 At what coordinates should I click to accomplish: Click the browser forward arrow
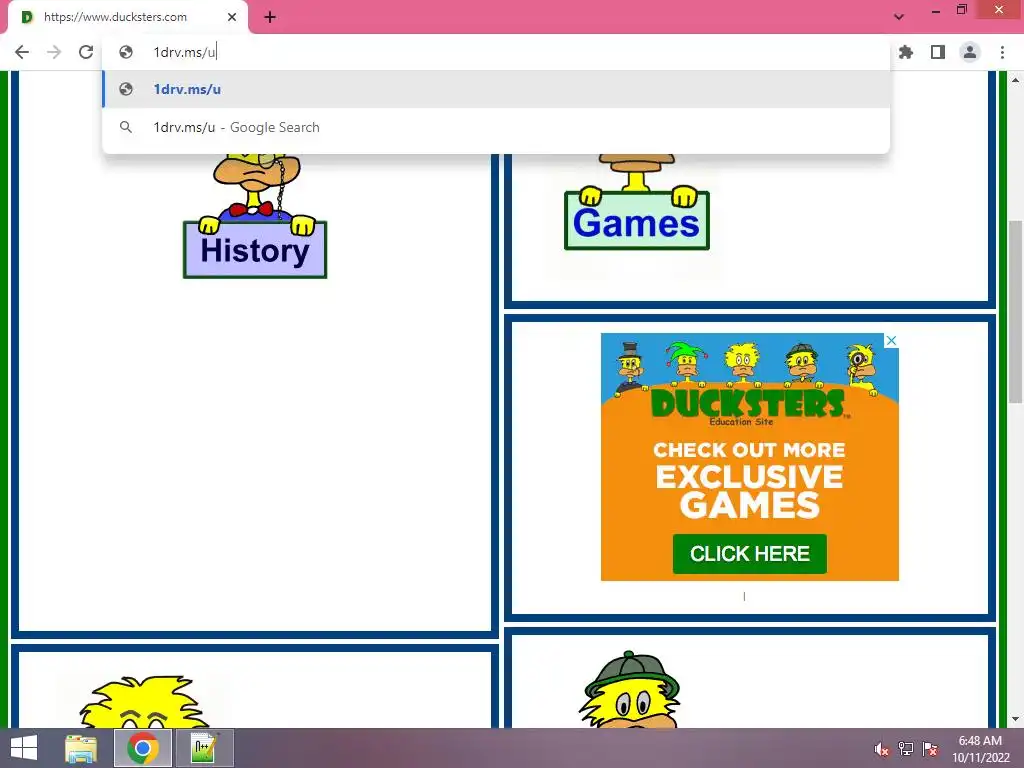click(x=54, y=52)
